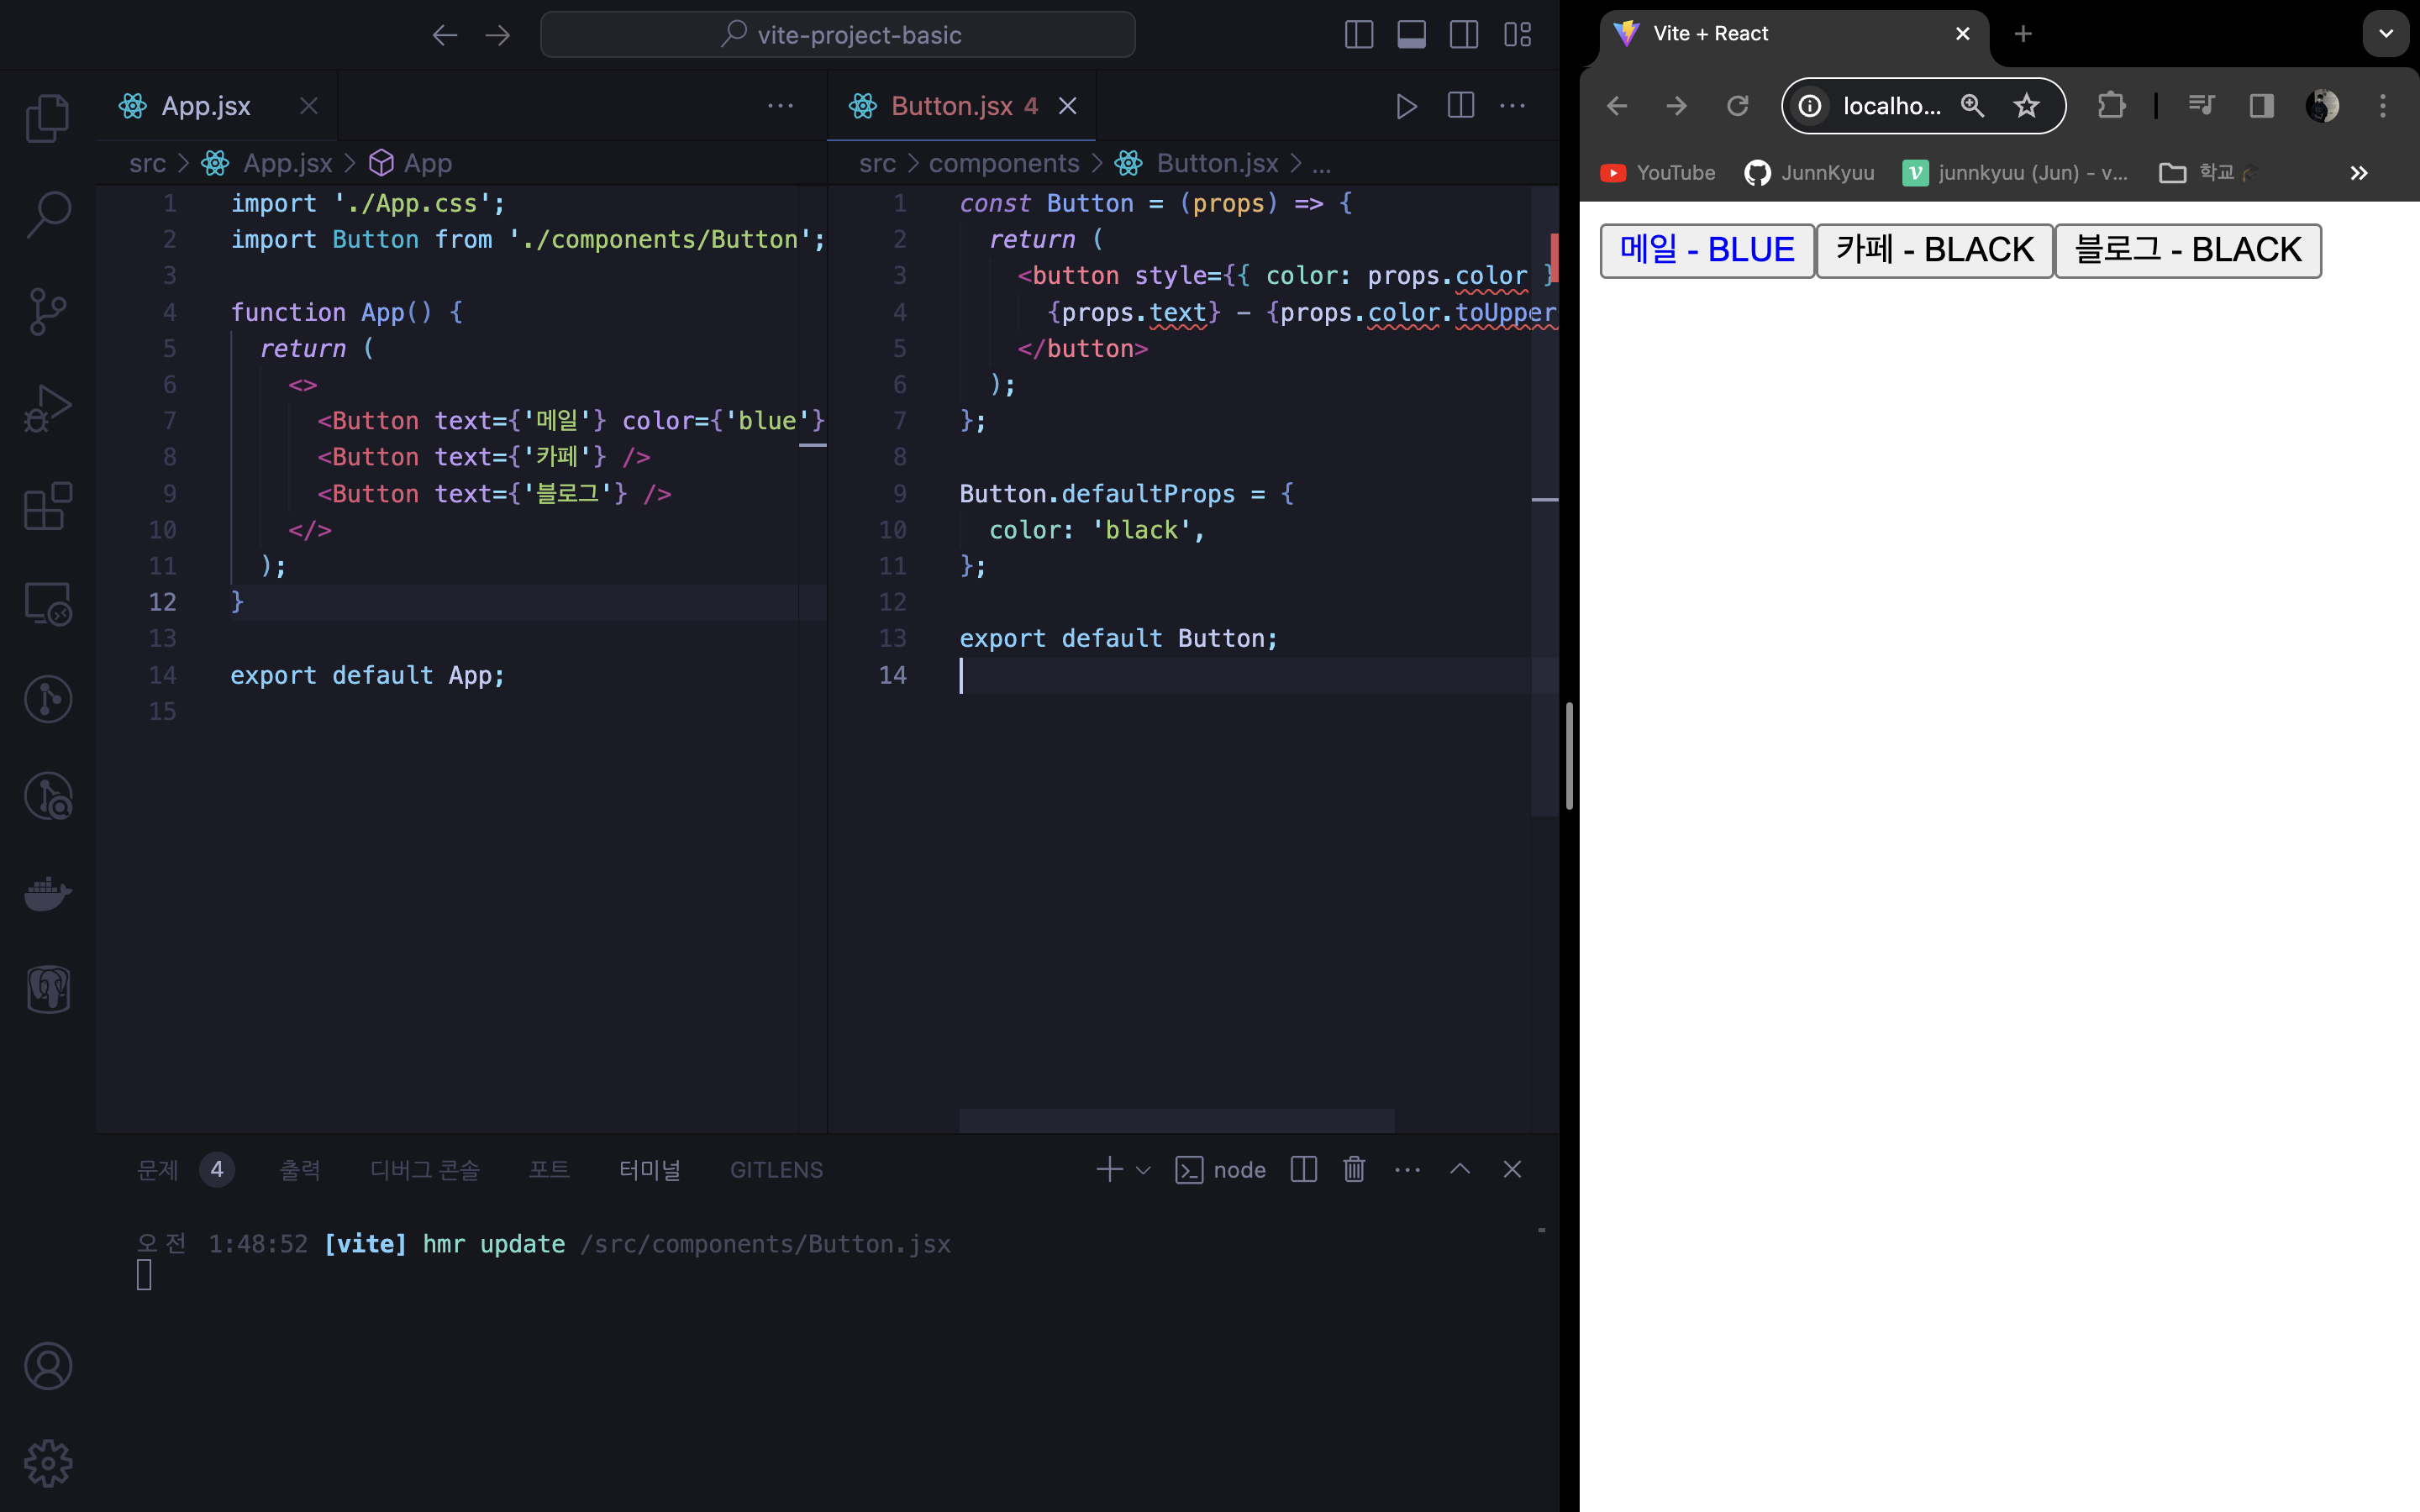Open the Extensions view

[x=47, y=506]
